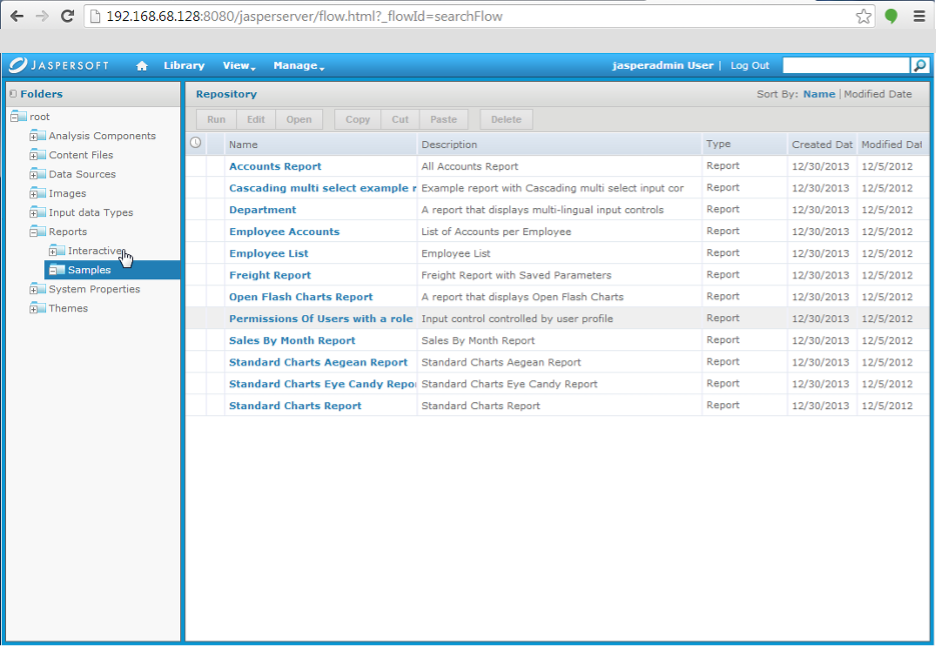936x646 pixels.
Task: Click the Name column header
Action: click(321, 144)
